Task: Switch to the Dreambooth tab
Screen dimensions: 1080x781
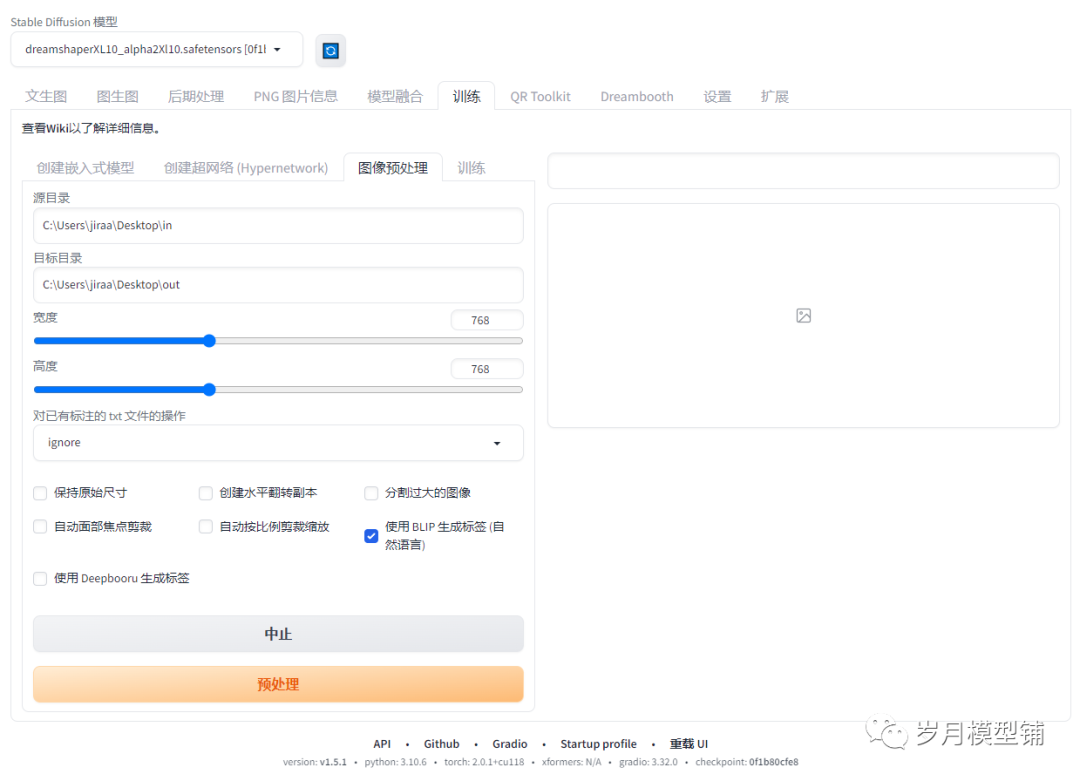Action: 636,95
